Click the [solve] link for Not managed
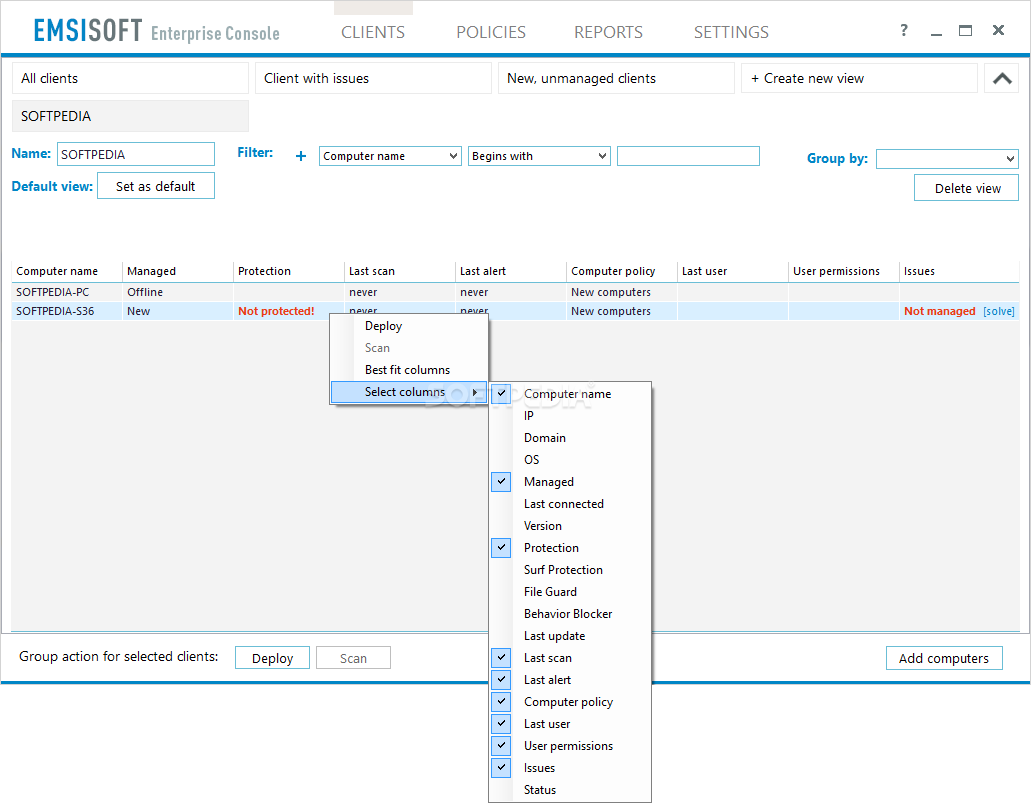The height and width of the screenshot is (803, 1031). click(998, 311)
